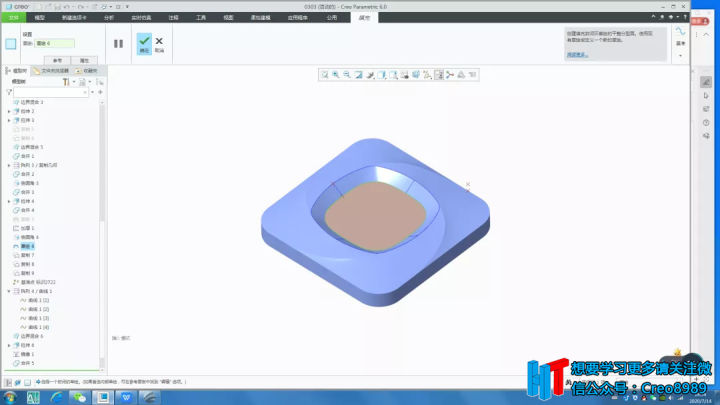The height and width of the screenshot is (405, 720).
Task: Open the 文件 menu tab
Action: click(x=13, y=17)
